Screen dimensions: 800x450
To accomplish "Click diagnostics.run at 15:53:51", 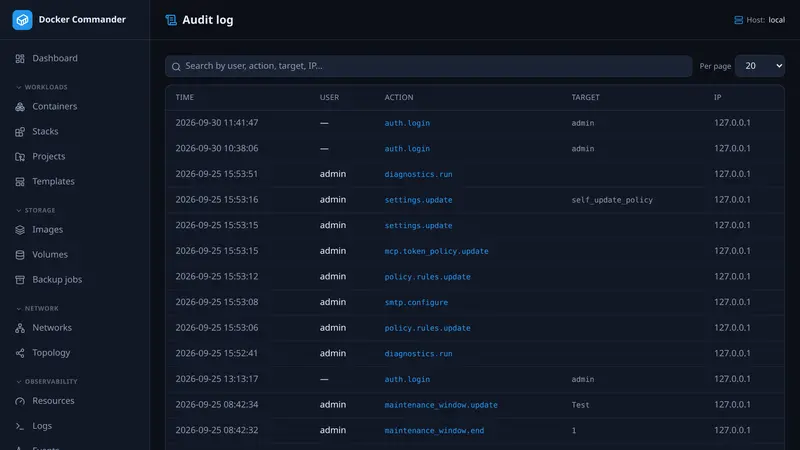I will [418, 174].
